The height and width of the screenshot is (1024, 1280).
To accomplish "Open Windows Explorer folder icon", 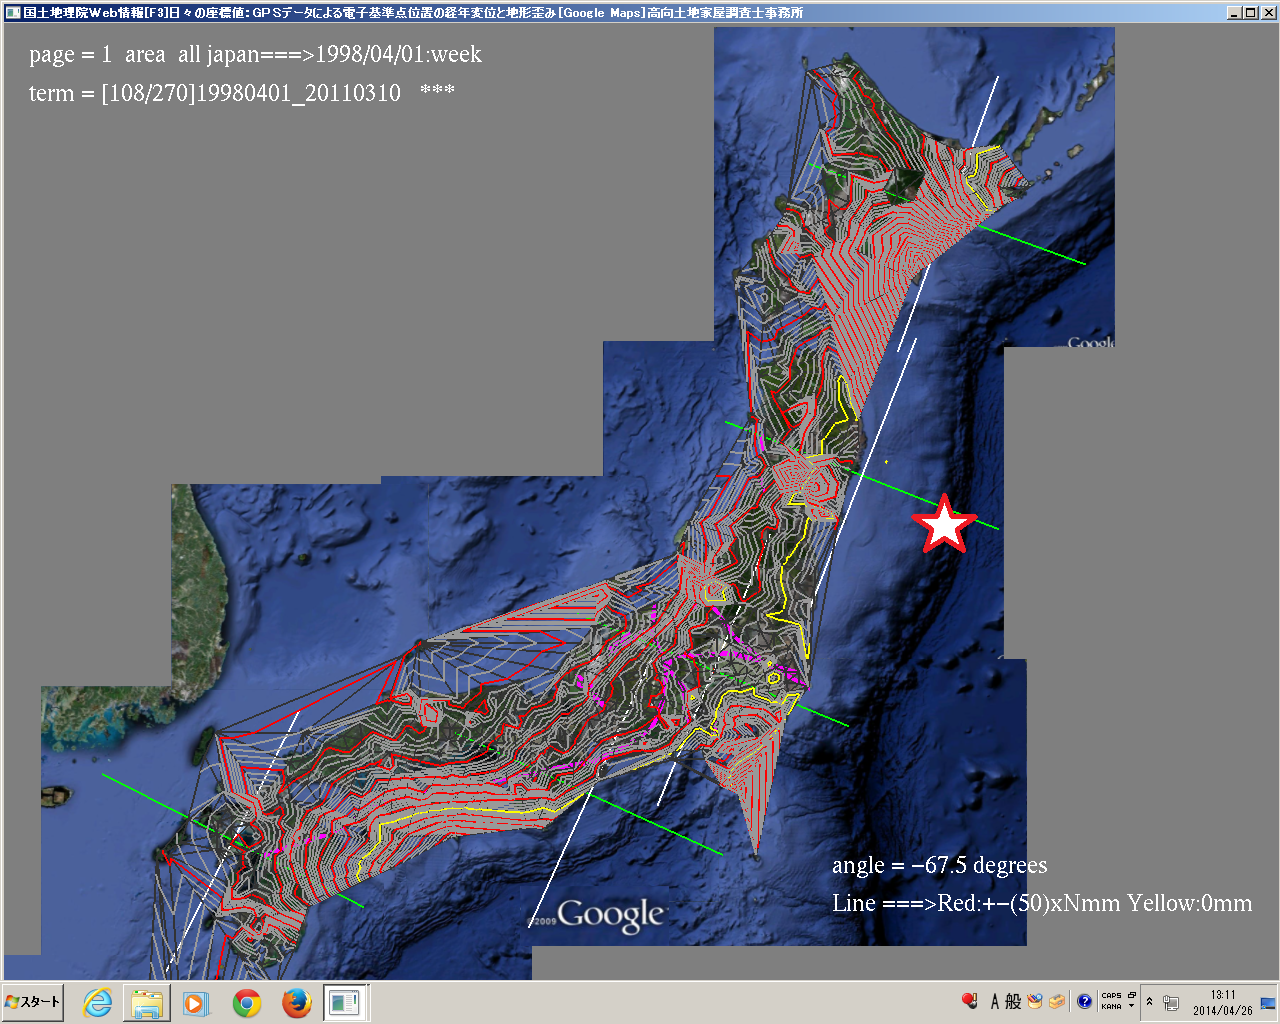I will click(x=147, y=1002).
